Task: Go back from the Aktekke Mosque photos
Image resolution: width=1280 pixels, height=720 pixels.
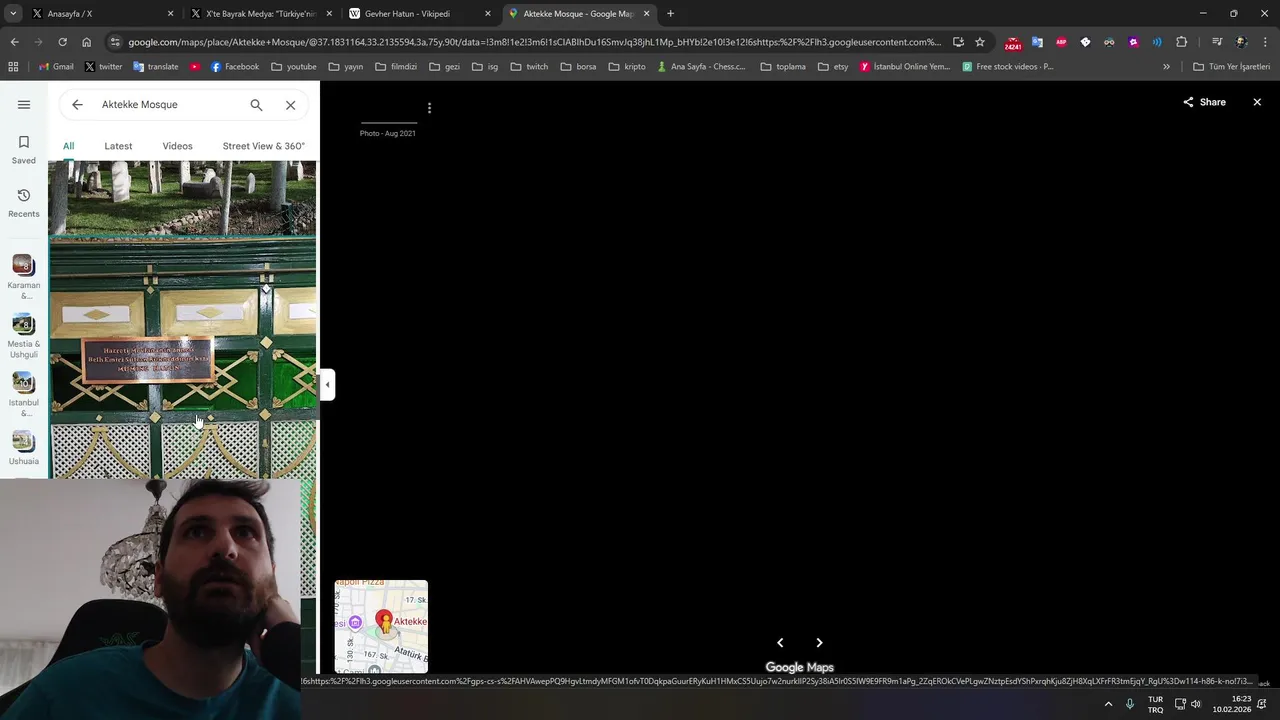Action: click(x=77, y=104)
